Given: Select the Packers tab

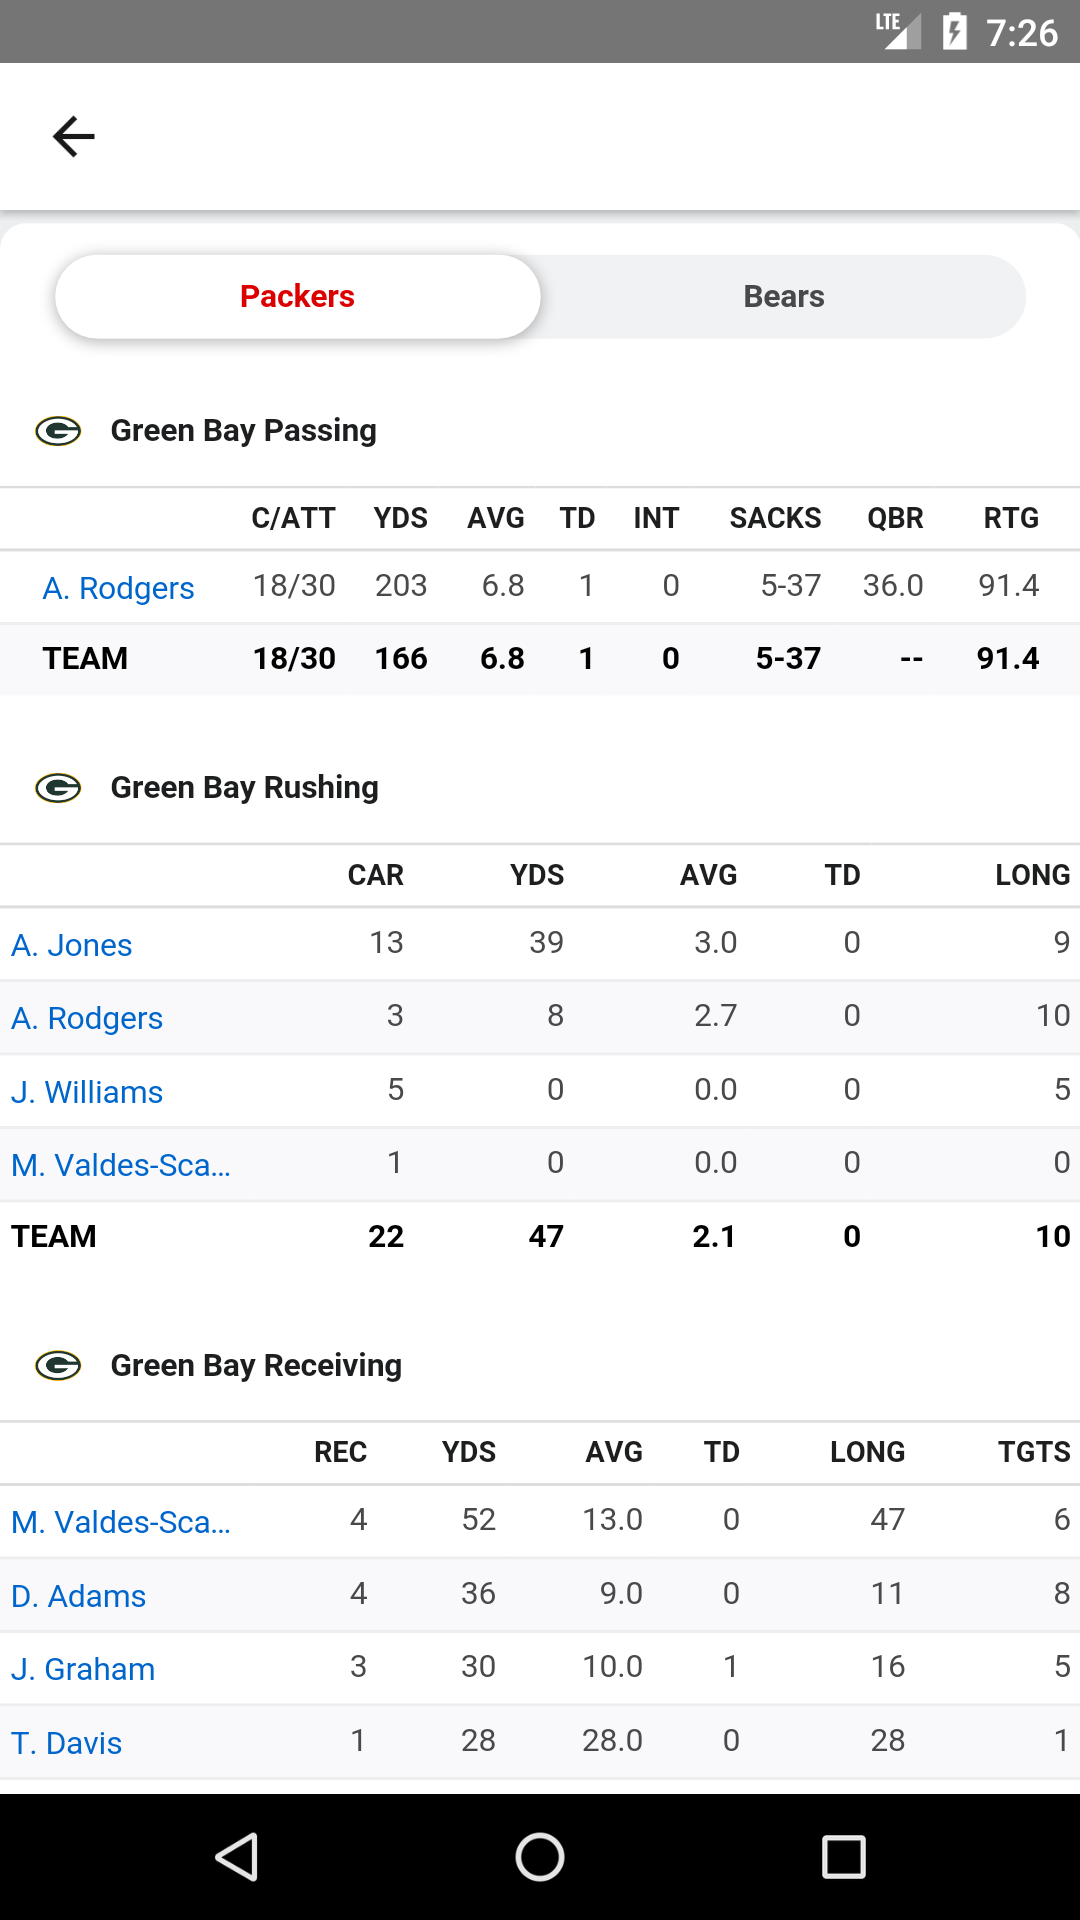Looking at the screenshot, I should (298, 297).
